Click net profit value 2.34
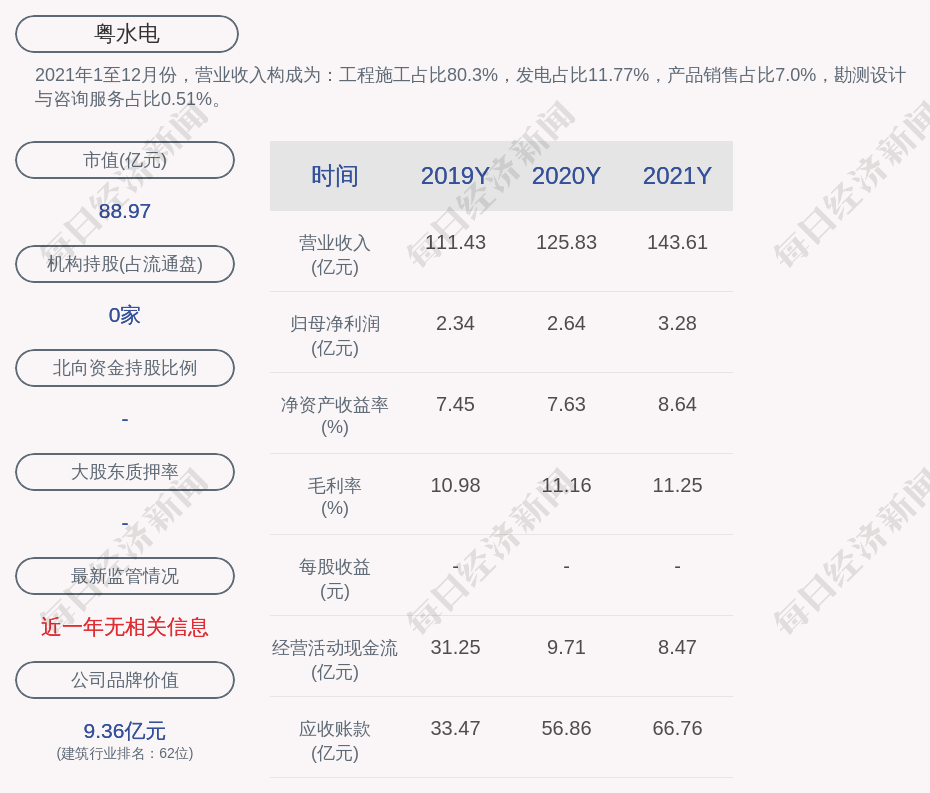The image size is (930, 793). pyautogui.click(x=455, y=323)
